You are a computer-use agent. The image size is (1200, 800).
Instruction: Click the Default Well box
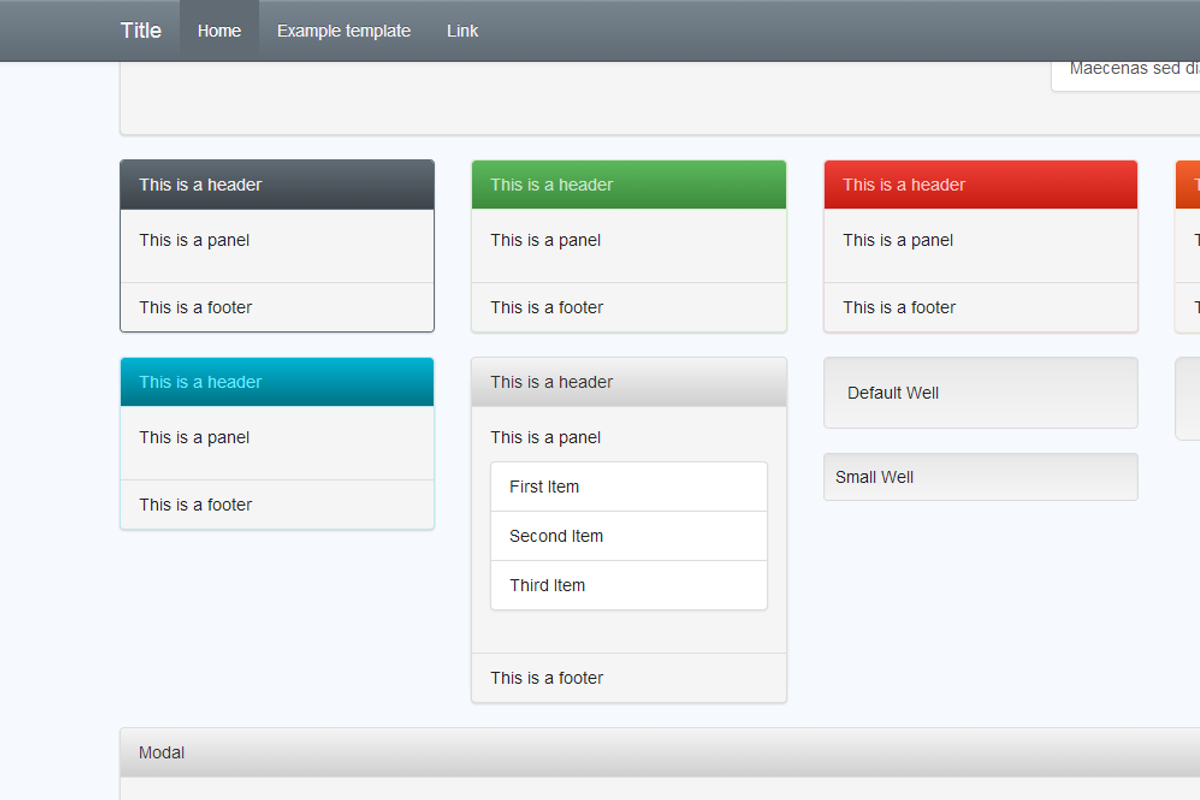pos(980,392)
